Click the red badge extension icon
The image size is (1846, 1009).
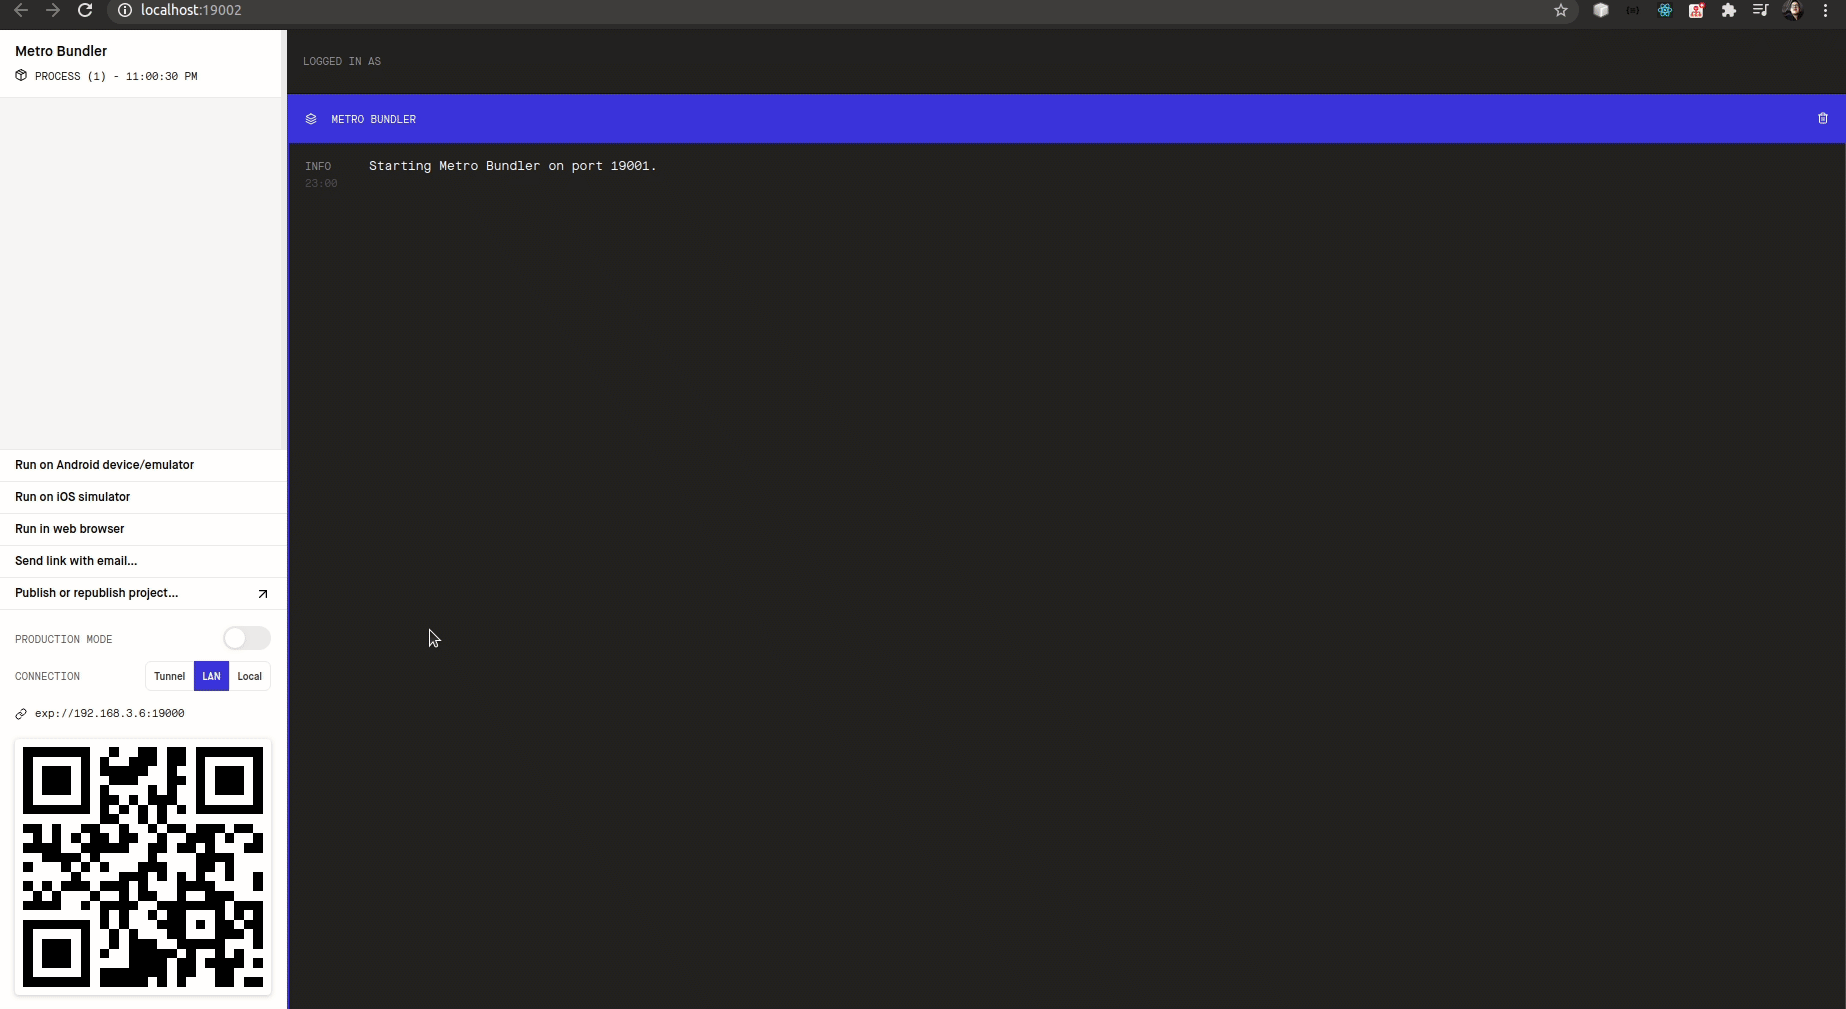(x=1697, y=10)
